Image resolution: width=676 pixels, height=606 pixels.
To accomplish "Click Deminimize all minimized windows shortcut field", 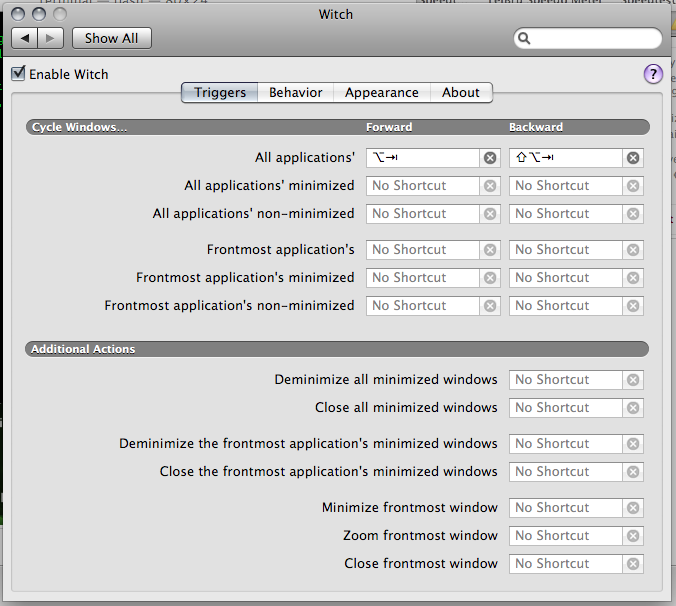I will click(x=565, y=380).
